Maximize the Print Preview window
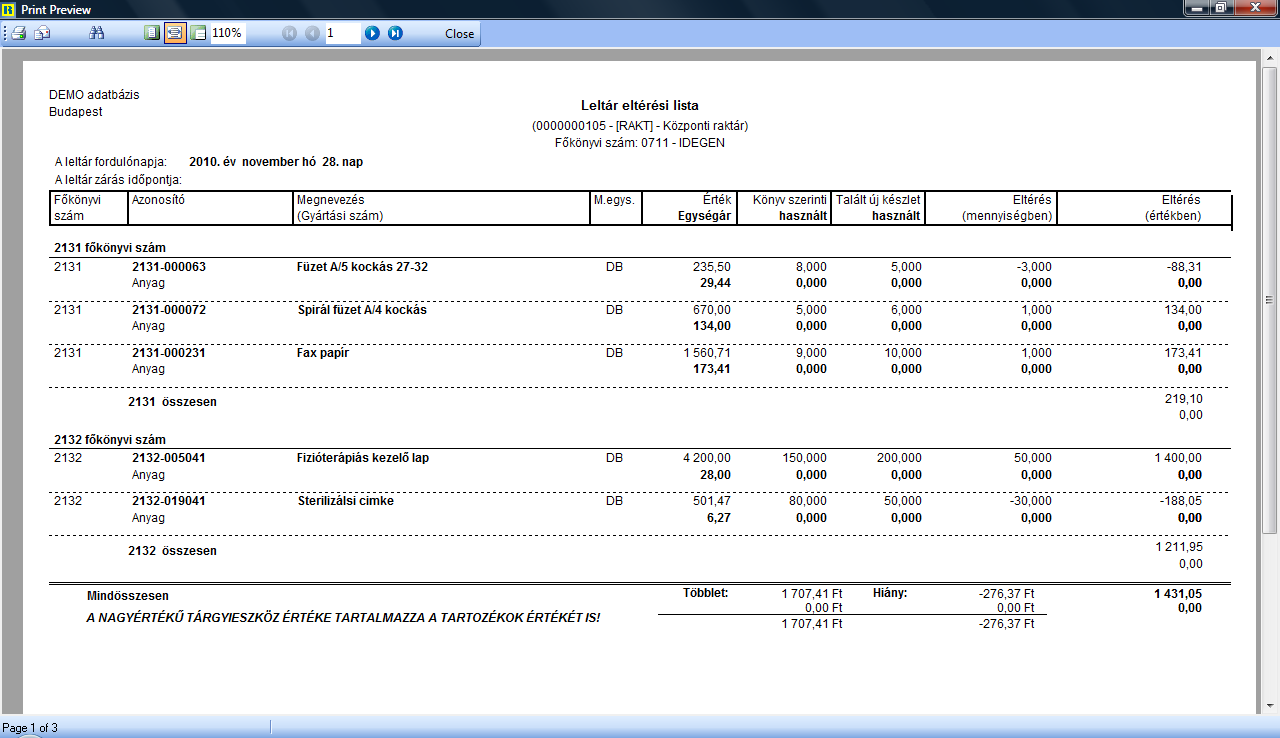The image size is (1280, 738). click(x=1221, y=8)
